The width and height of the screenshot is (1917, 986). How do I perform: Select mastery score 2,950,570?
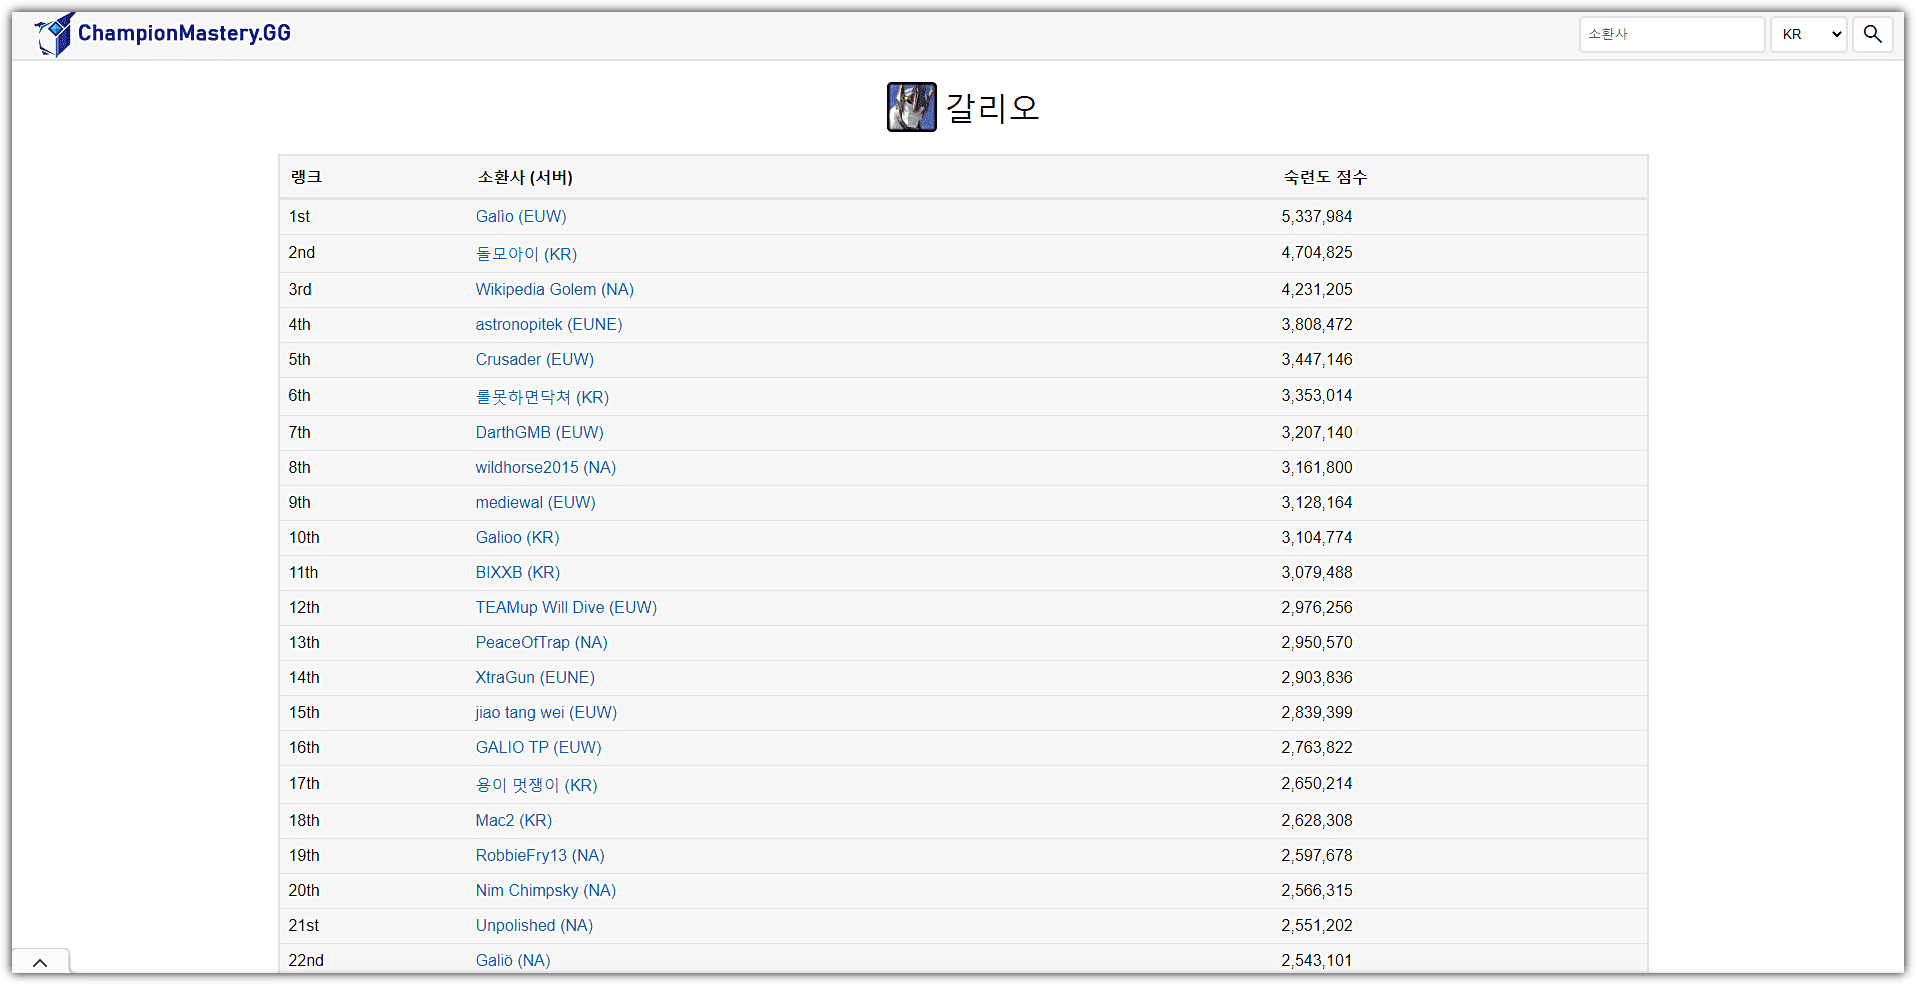click(1317, 642)
